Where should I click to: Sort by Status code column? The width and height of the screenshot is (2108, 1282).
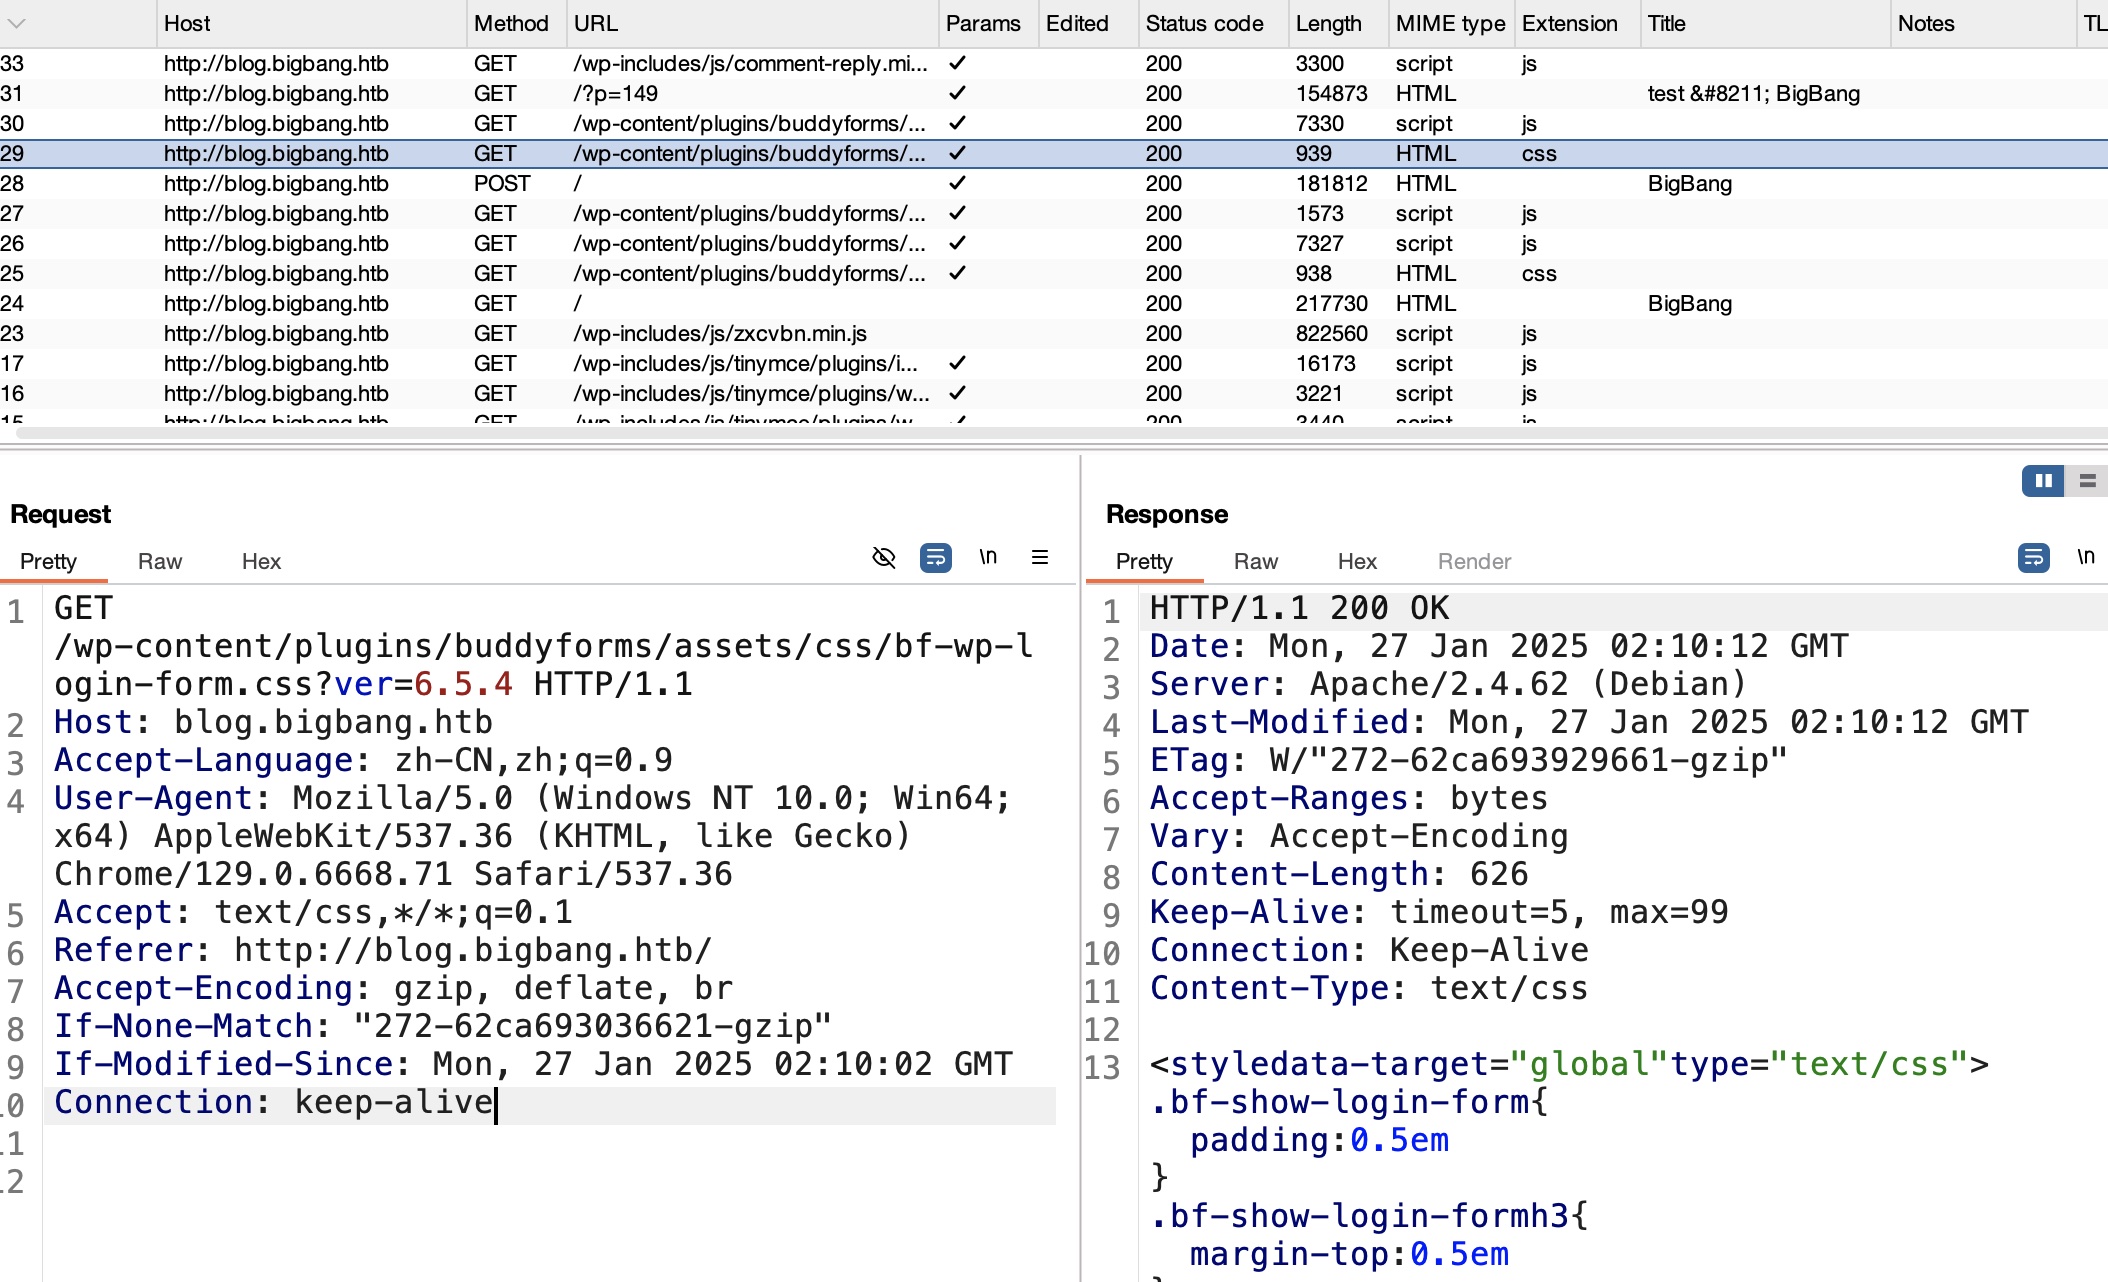(x=1204, y=23)
